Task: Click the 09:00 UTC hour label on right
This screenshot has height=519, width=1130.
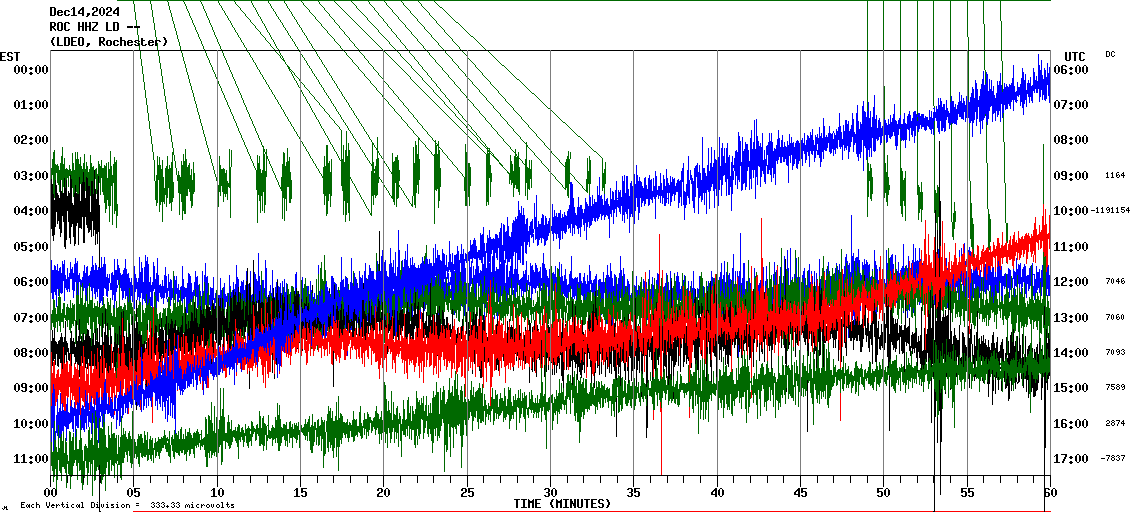Action: [x=1071, y=176]
